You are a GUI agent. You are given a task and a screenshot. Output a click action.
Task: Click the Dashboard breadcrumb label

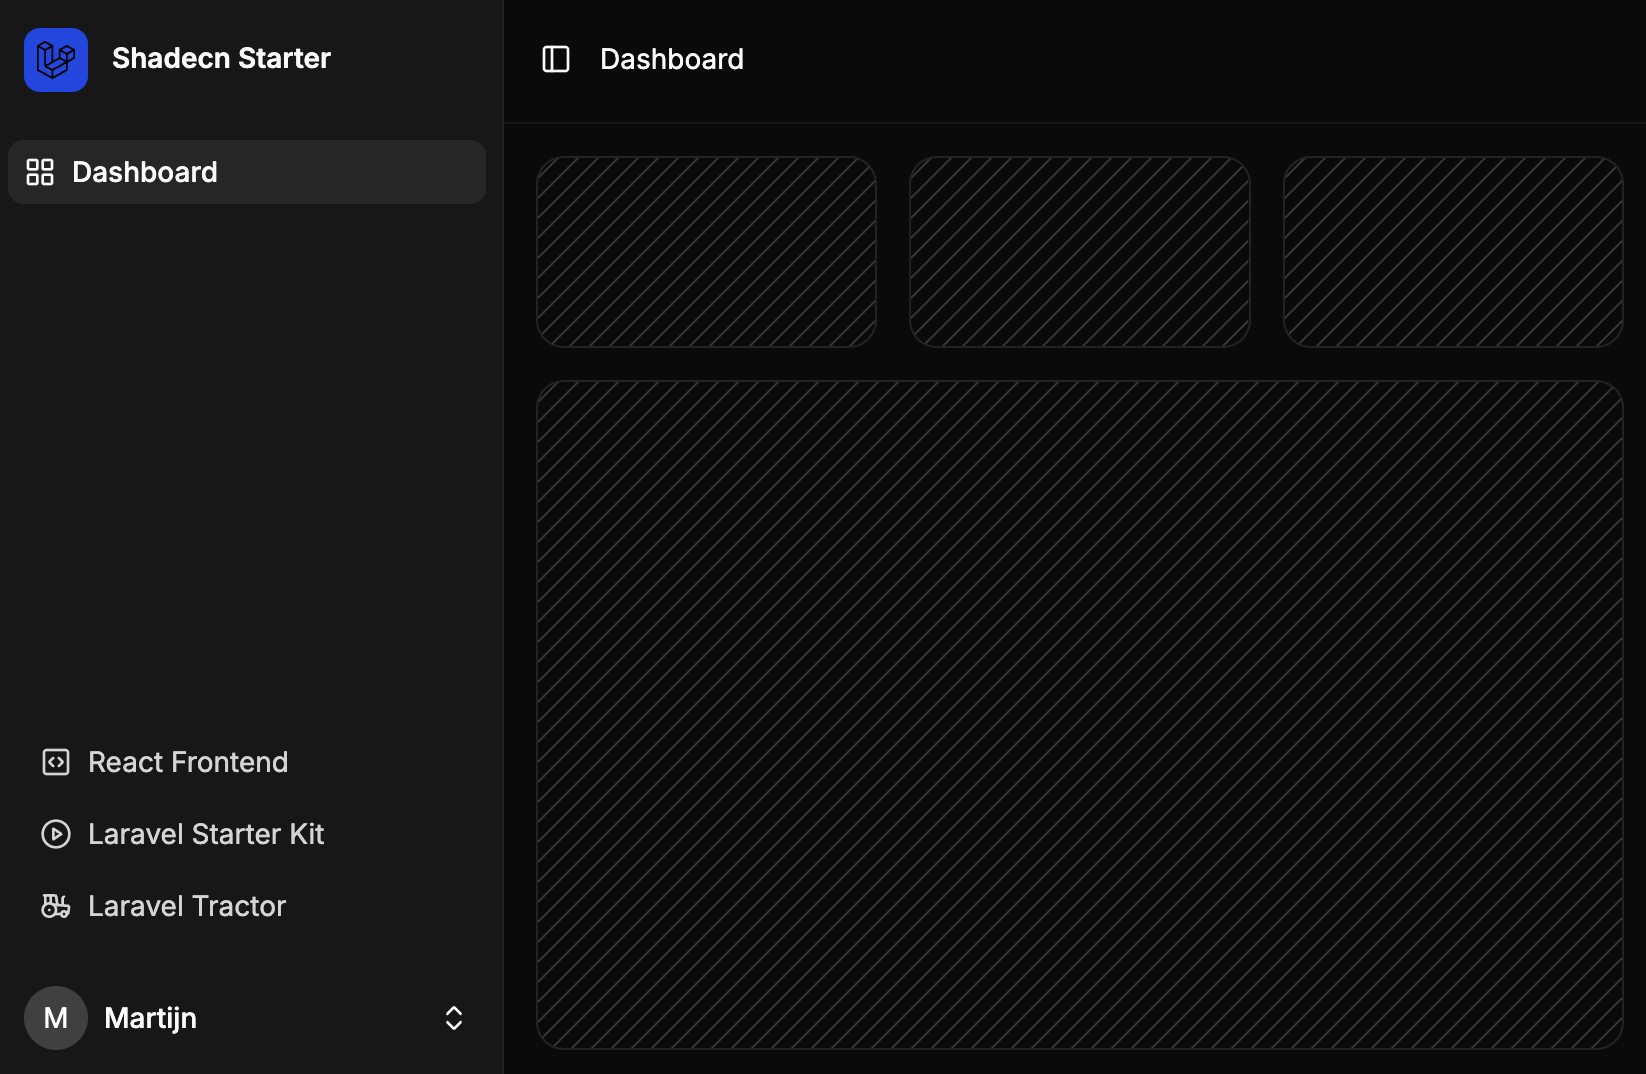pos(671,59)
